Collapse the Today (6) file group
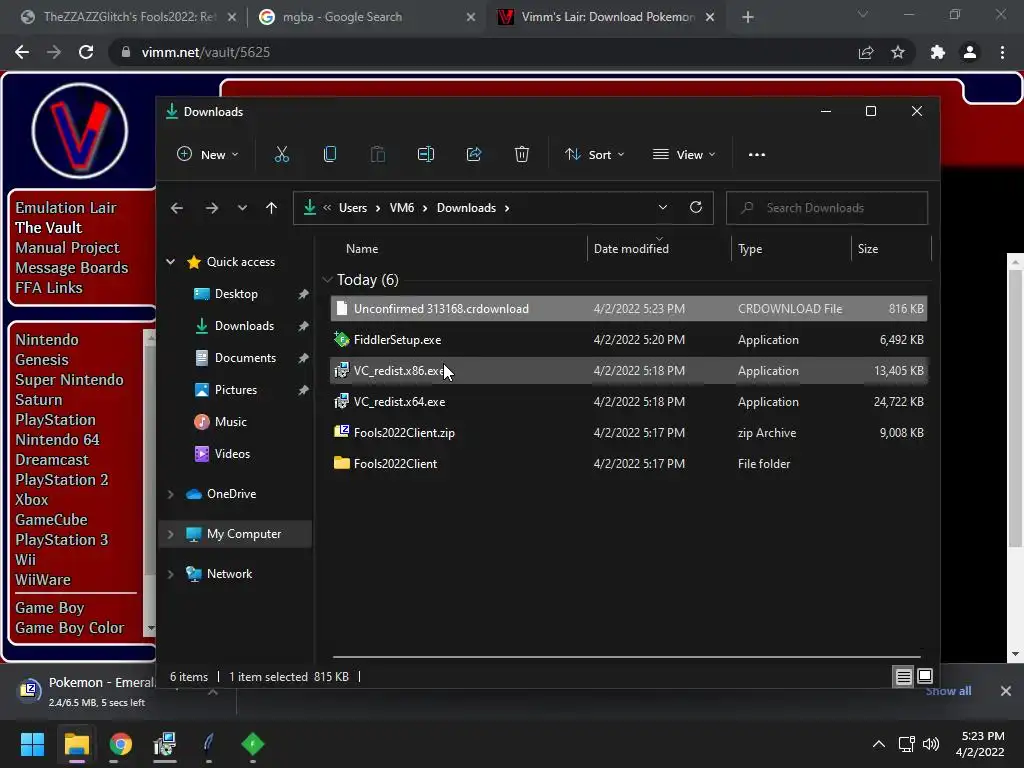 pos(327,280)
